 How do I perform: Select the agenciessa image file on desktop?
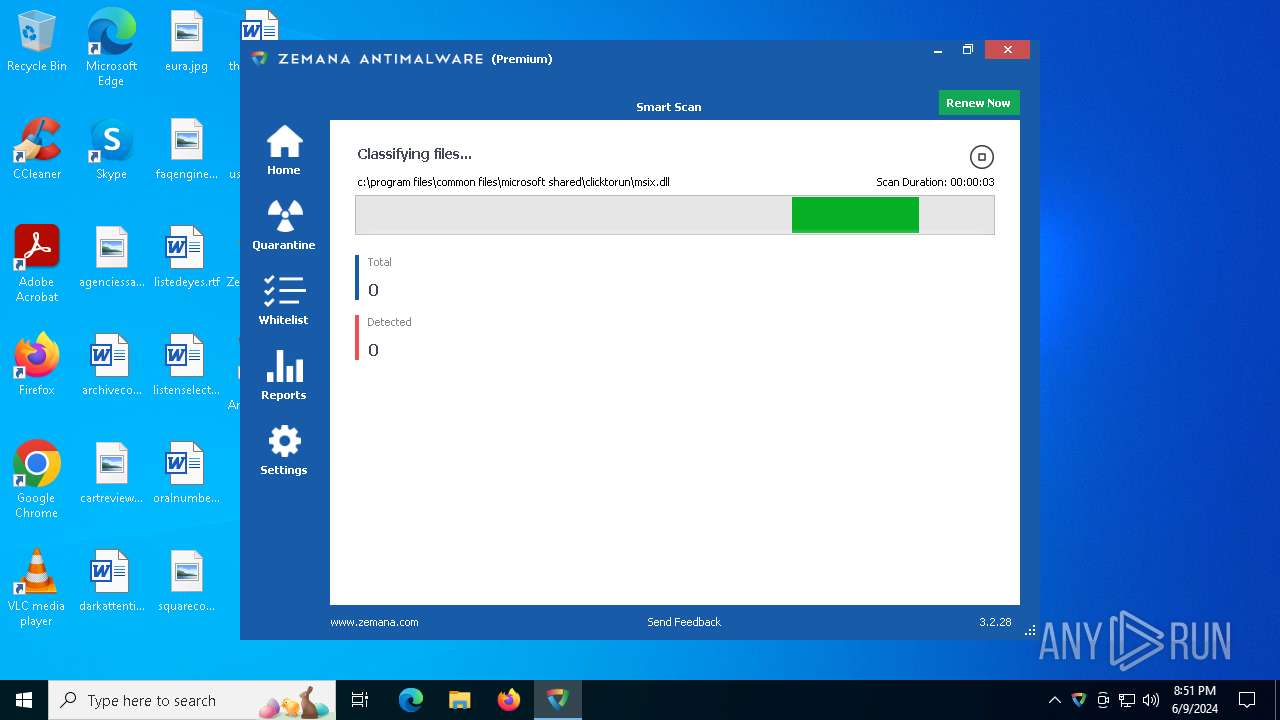[111, 258]
